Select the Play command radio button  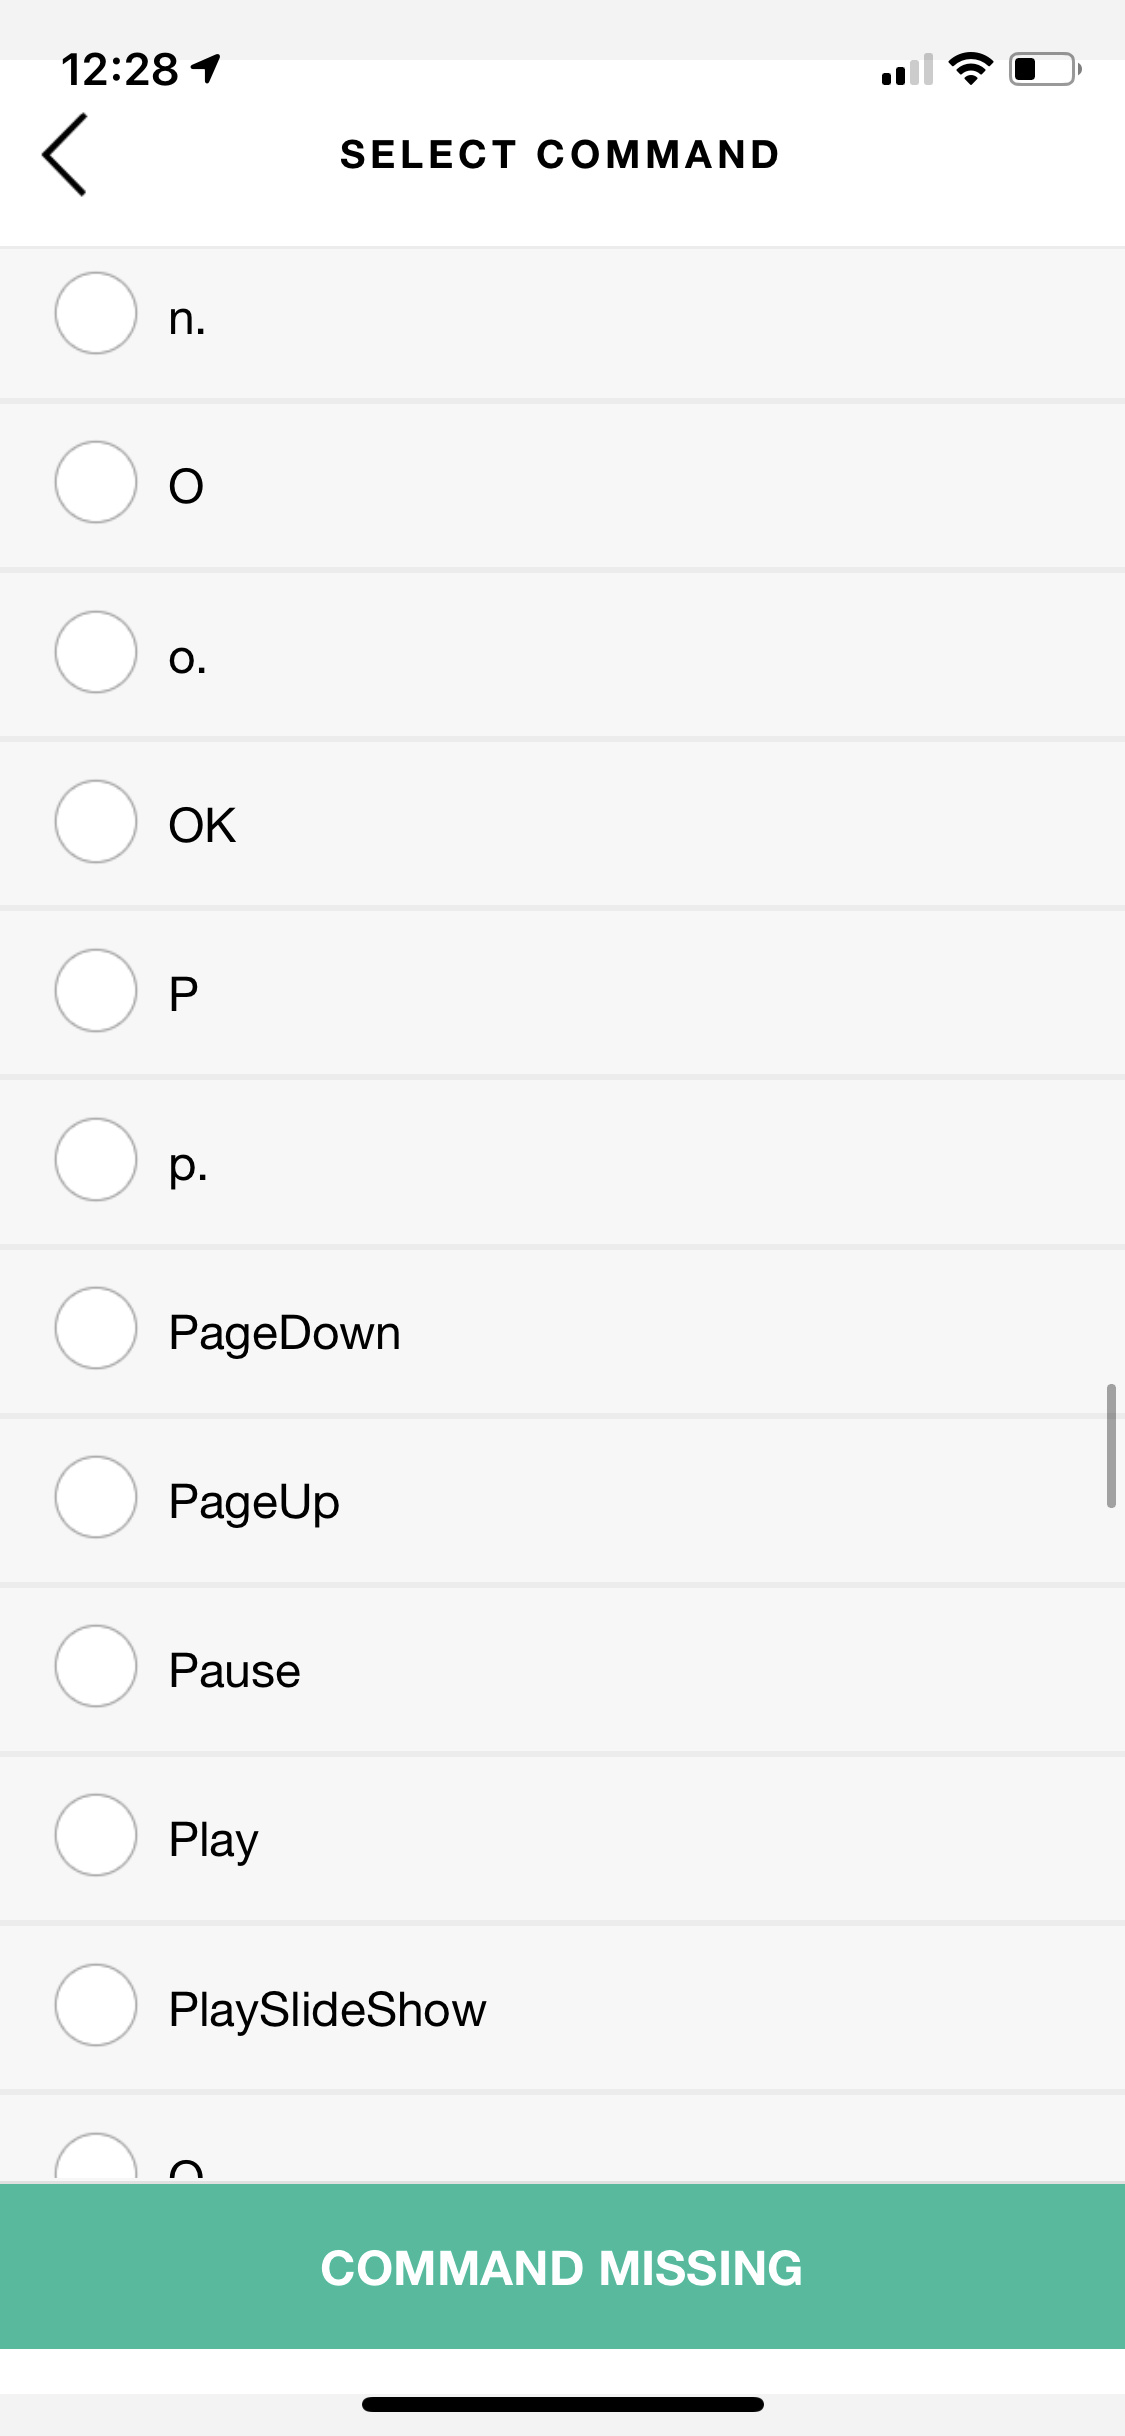(96, 1835)
